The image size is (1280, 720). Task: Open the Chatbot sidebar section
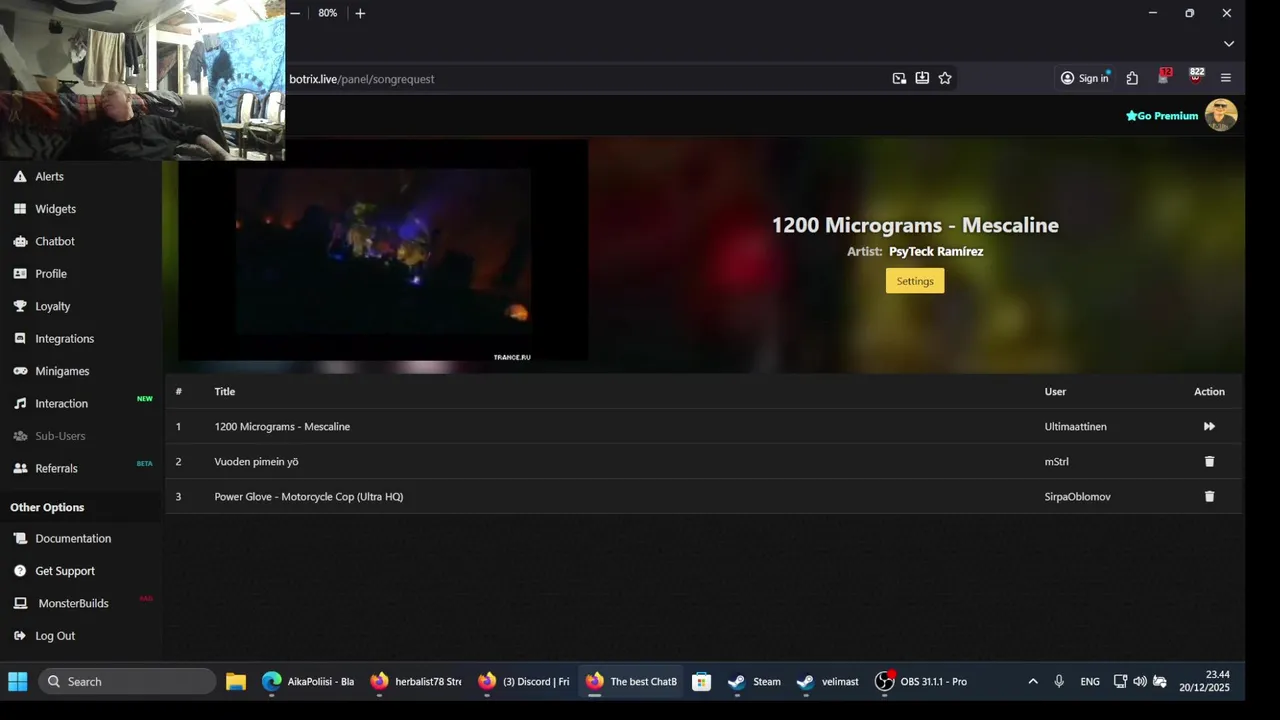(55, 241)
